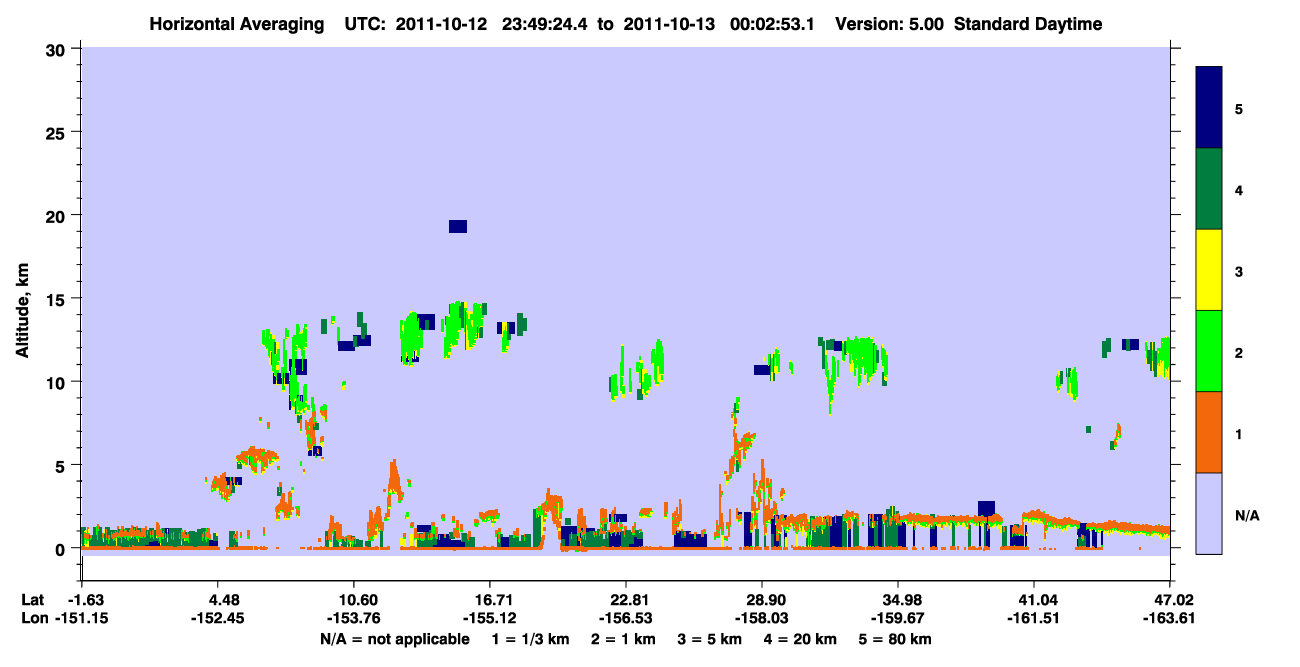Click the 'N/A = not applicable' legend text
The width and height of the screenshot is (1300, 667).
(x=395, y=639)
